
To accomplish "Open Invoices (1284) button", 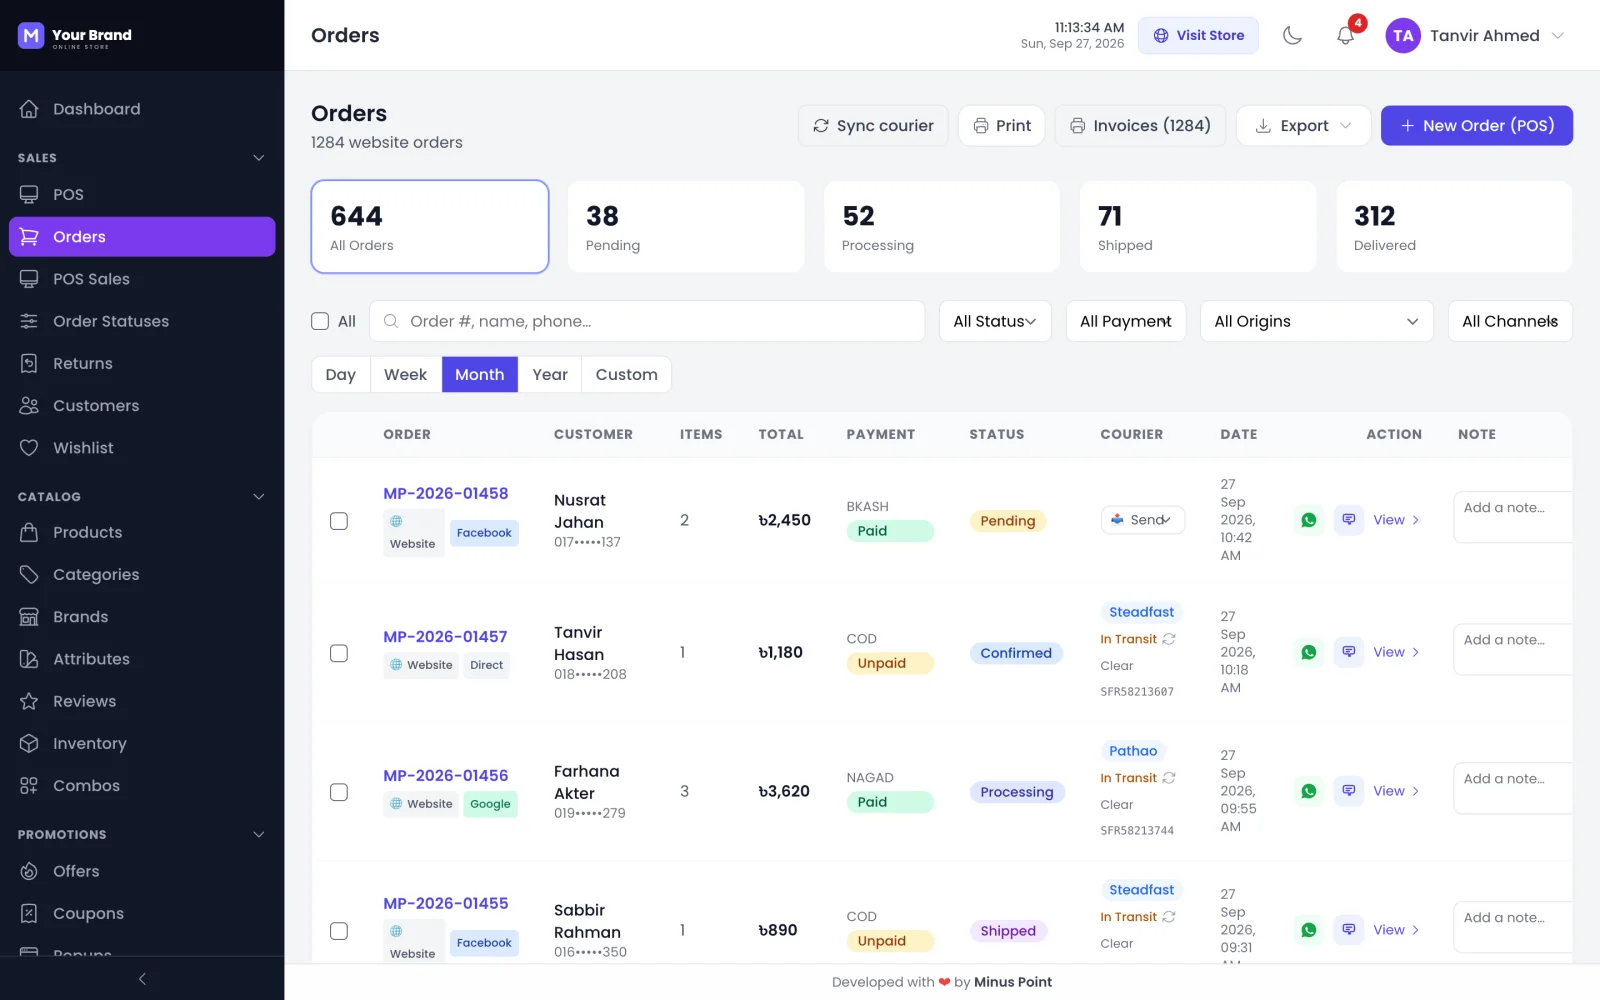I will 1140,126.
